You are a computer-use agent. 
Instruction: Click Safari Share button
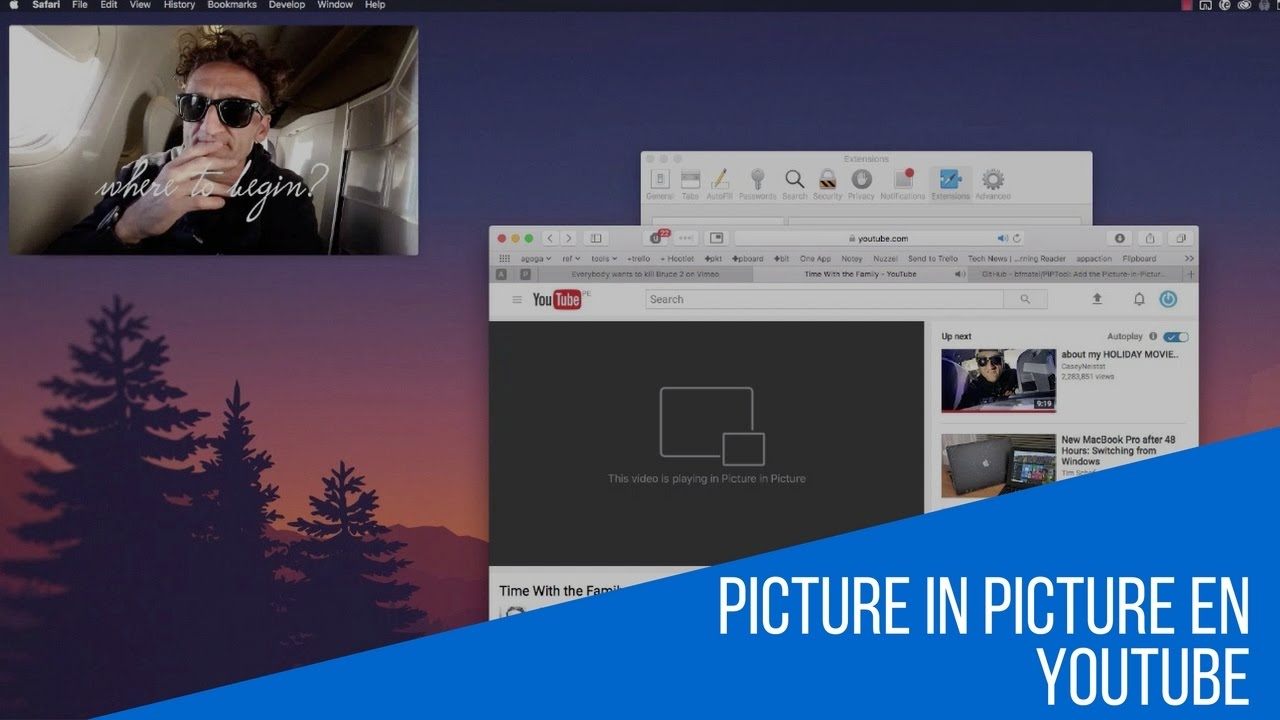point(1150,238)
